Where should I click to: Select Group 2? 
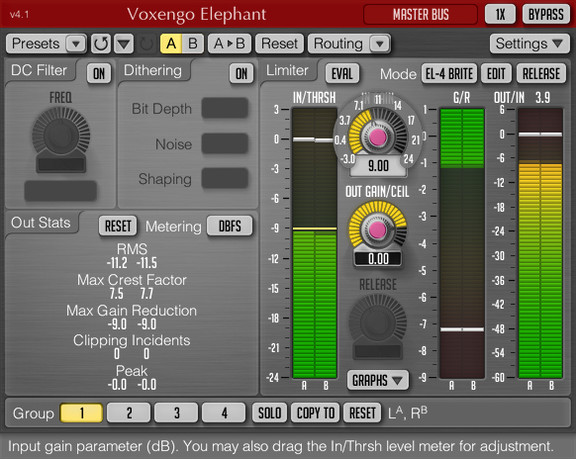(x=129, y=413)
